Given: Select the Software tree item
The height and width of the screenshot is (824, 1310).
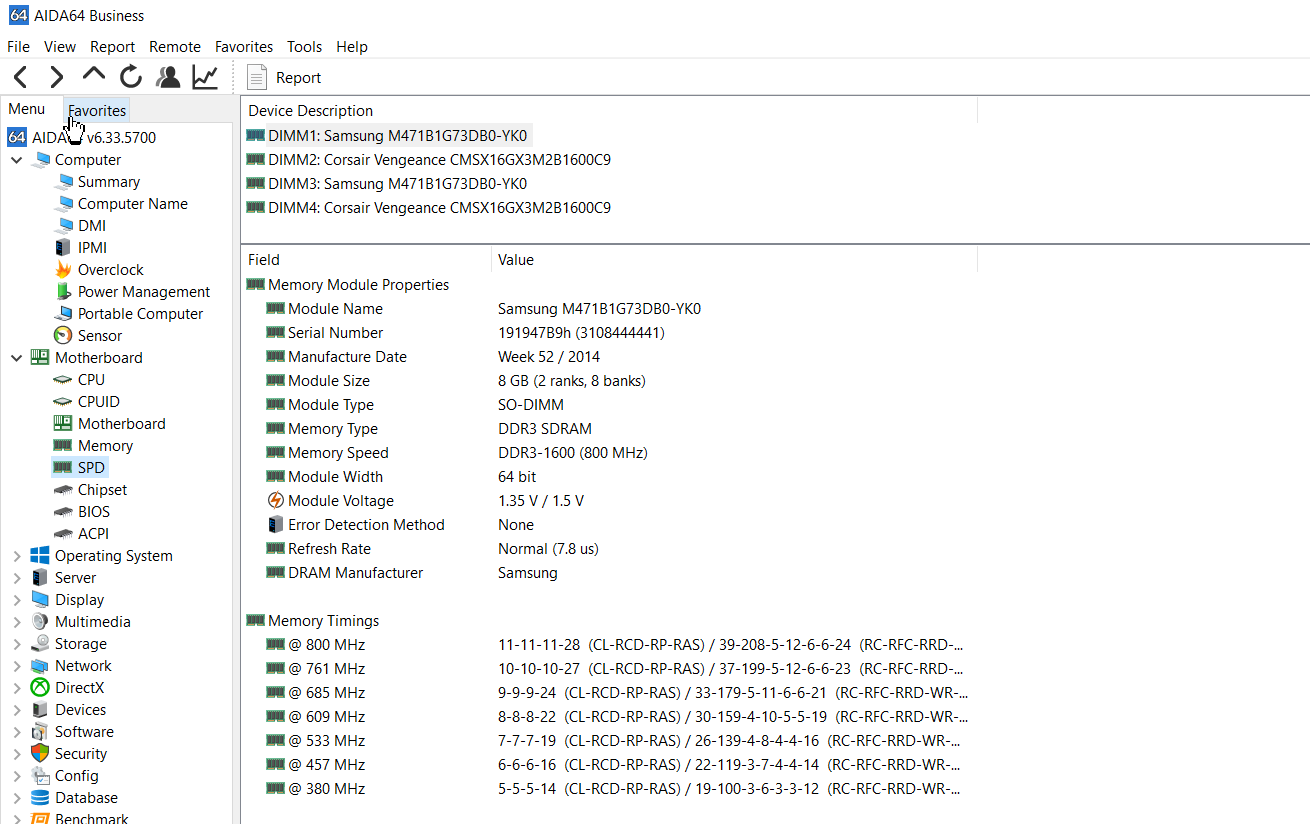Looking at the screenshot, I should tap(84, 731).
